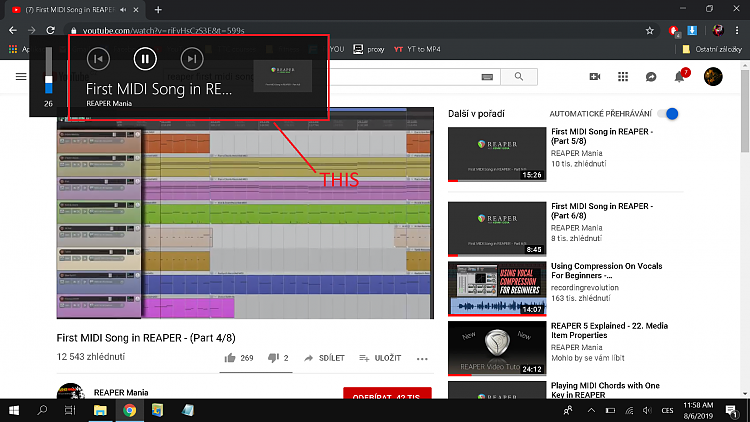Viewport: 750px width, 422px height.
Task: Open a new browser tab
Action: tap(158, 10)
